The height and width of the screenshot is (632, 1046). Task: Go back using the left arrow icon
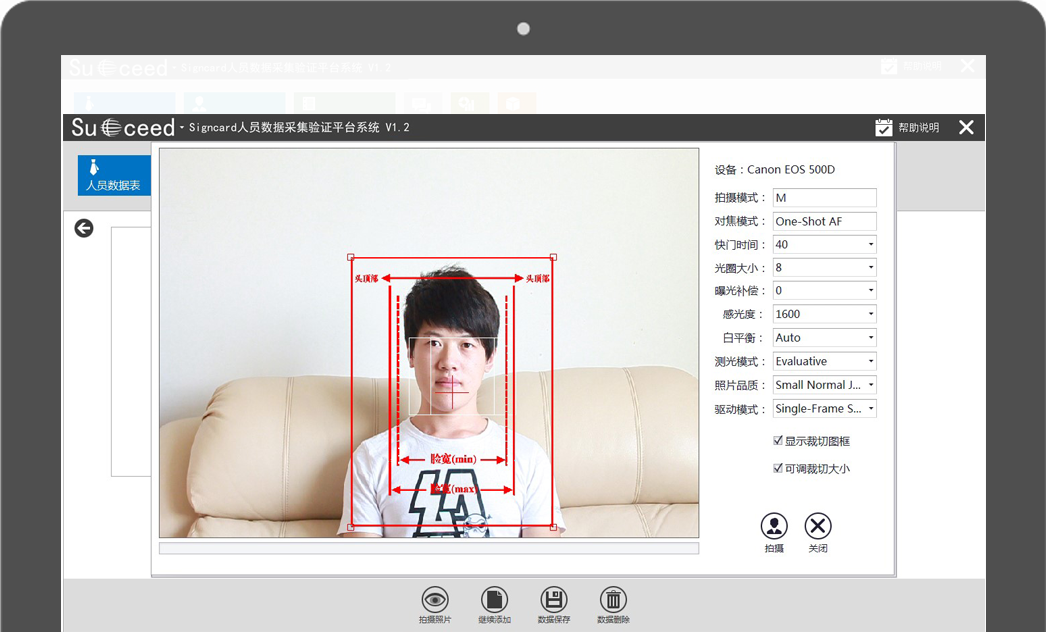click(x=84, y=228)
